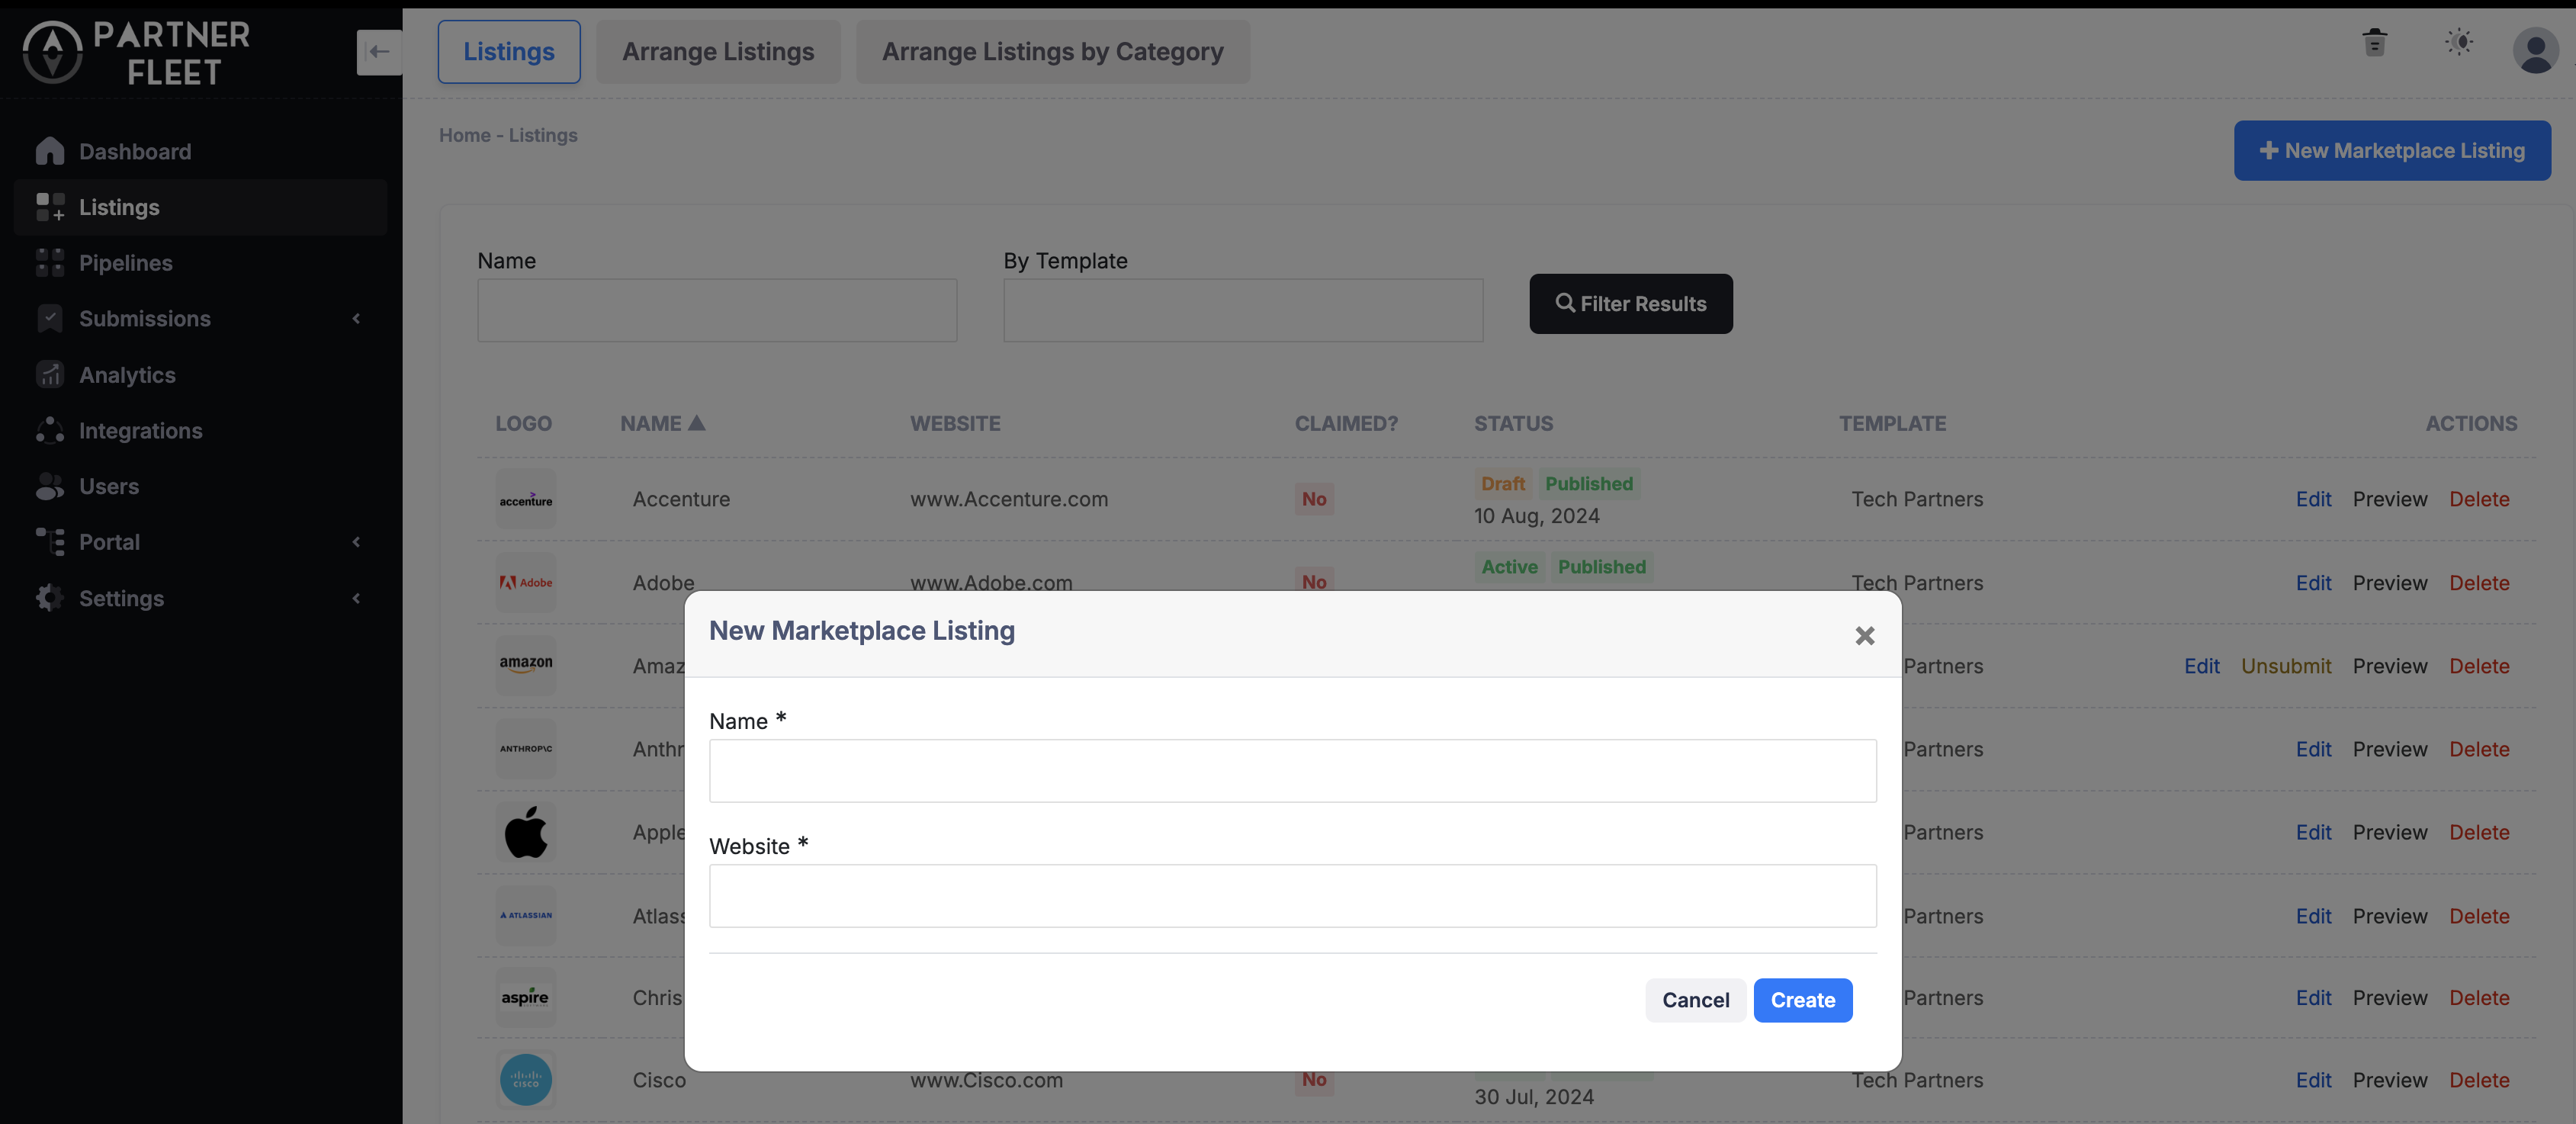Click the WEBSITE column header
This screenshot has height=1124, width=2576.
point(955,423)
